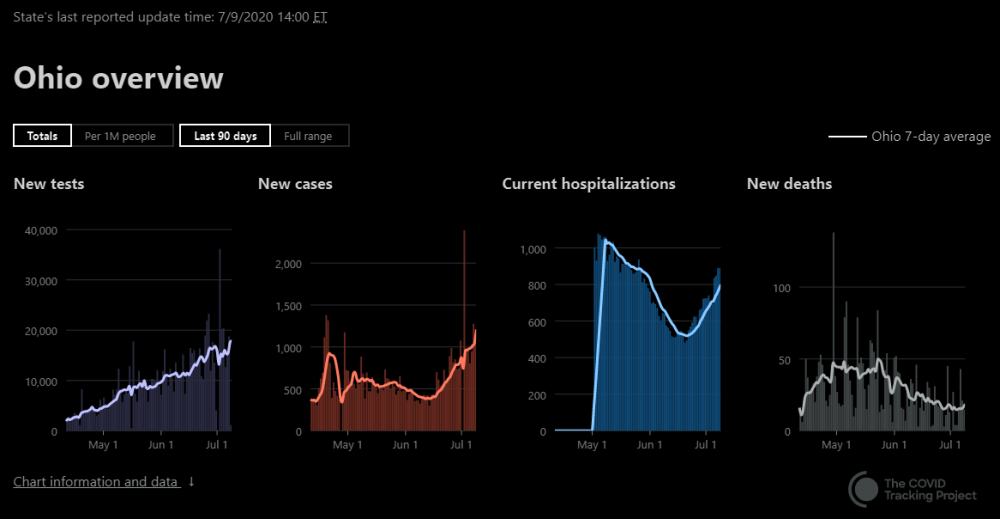Viewport: 1000px width, 519px height.
Task: Select Last 90 days range
Action: (225, 136)
